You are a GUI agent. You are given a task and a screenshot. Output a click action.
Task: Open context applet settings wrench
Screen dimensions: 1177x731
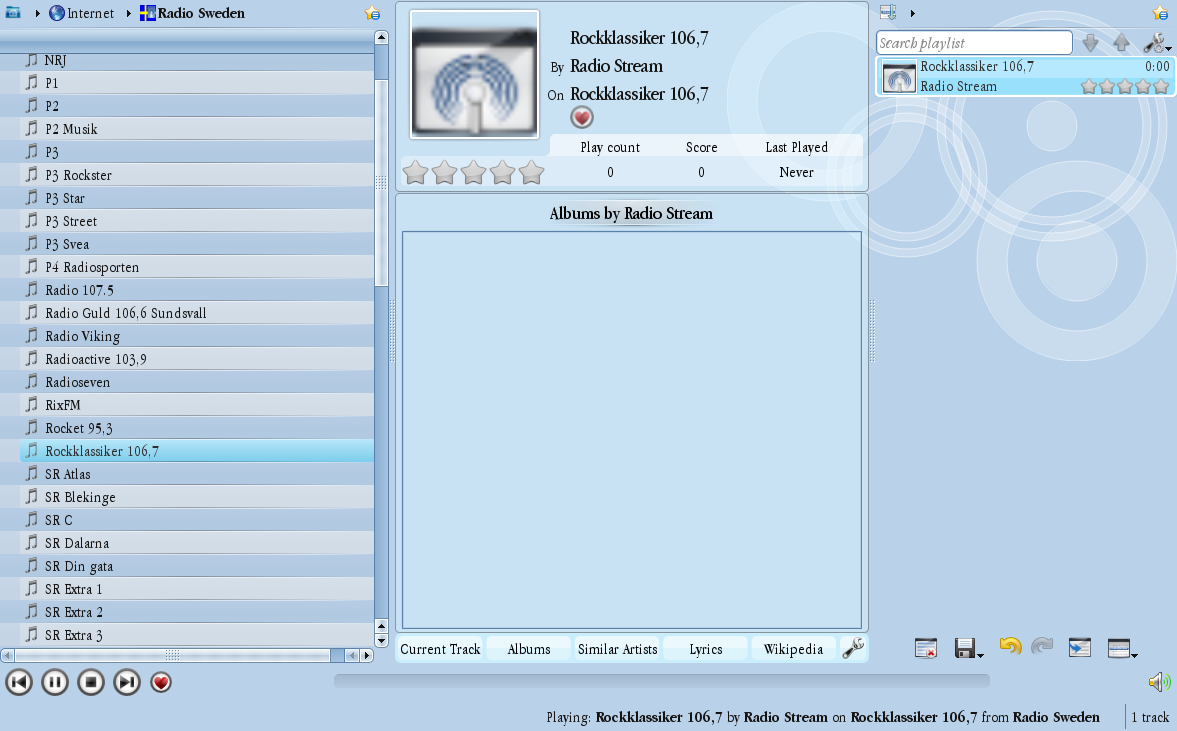point(853,648)
